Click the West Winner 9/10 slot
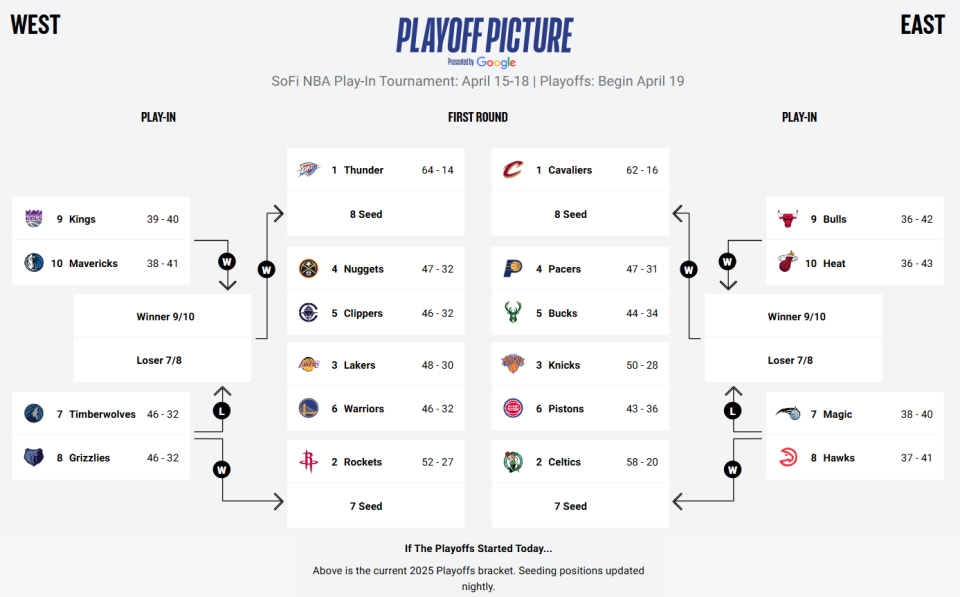The image size is (960, 597). 165,317
